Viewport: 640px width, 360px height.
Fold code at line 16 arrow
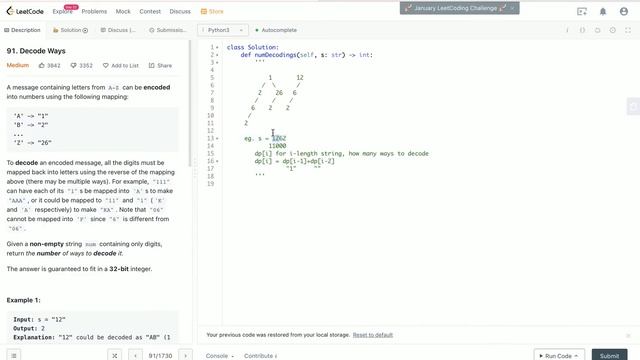(217, 161)
